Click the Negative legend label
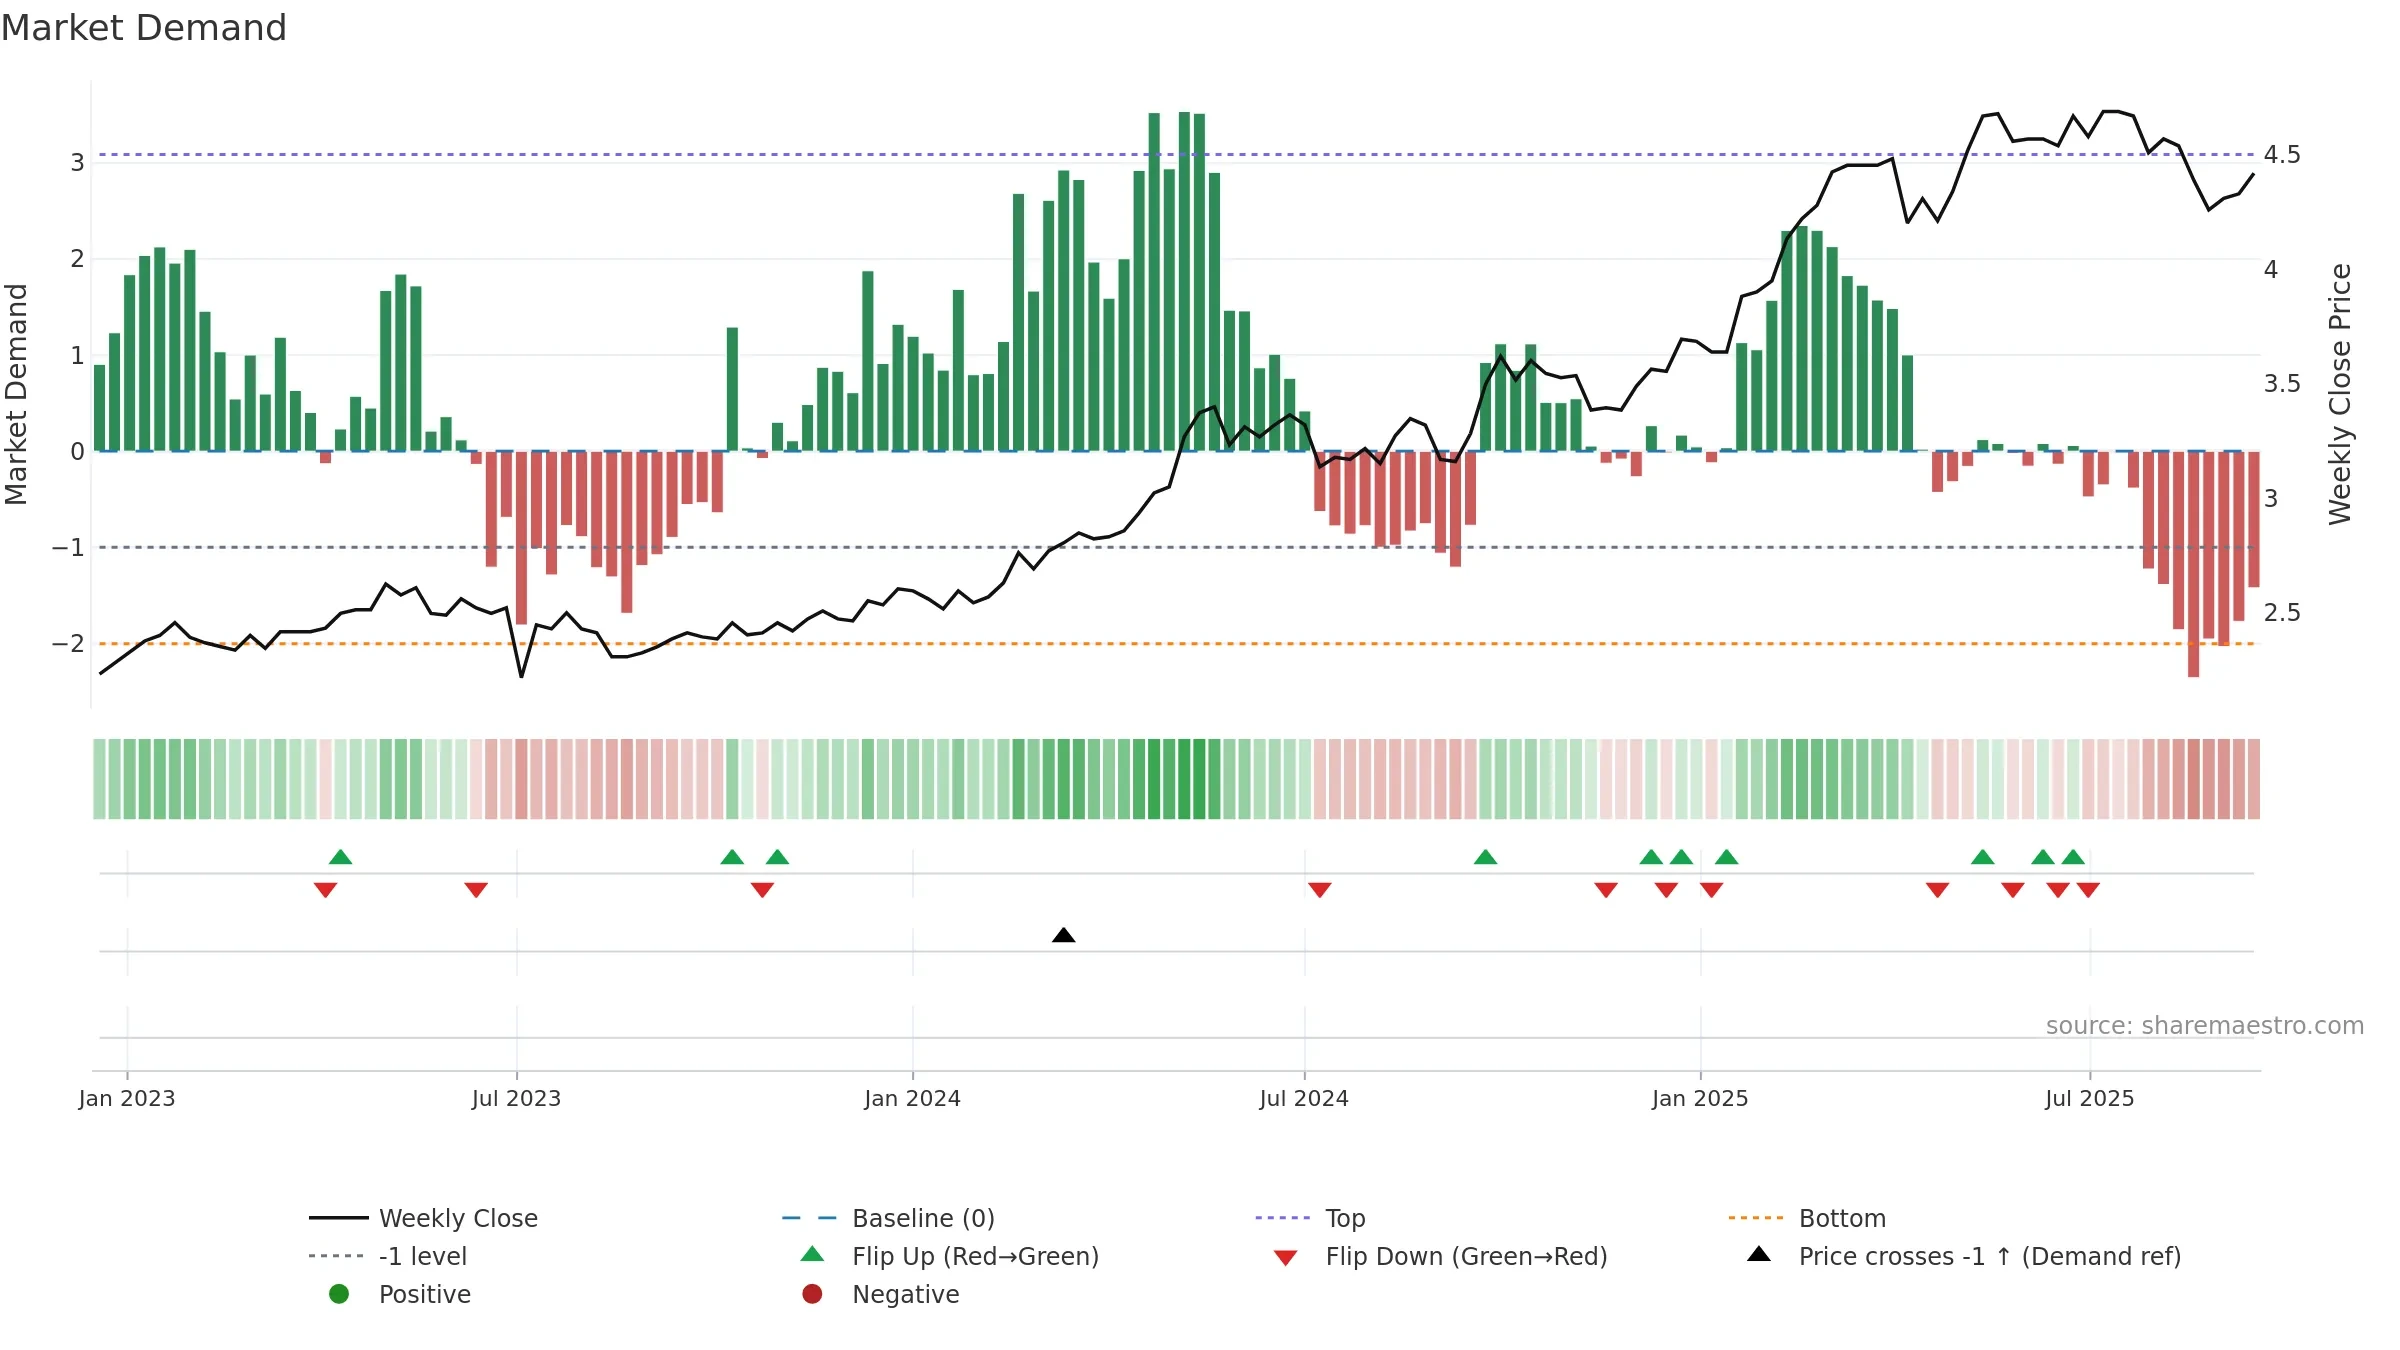This screenshot has width=2400, height=1350. tap(905, 1294)
